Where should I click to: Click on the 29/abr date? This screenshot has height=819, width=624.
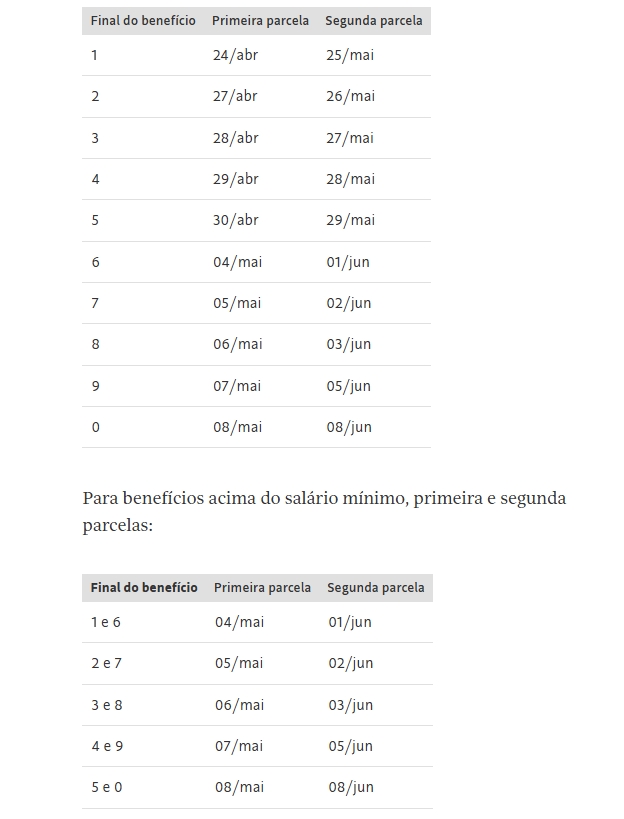[235, 179]
